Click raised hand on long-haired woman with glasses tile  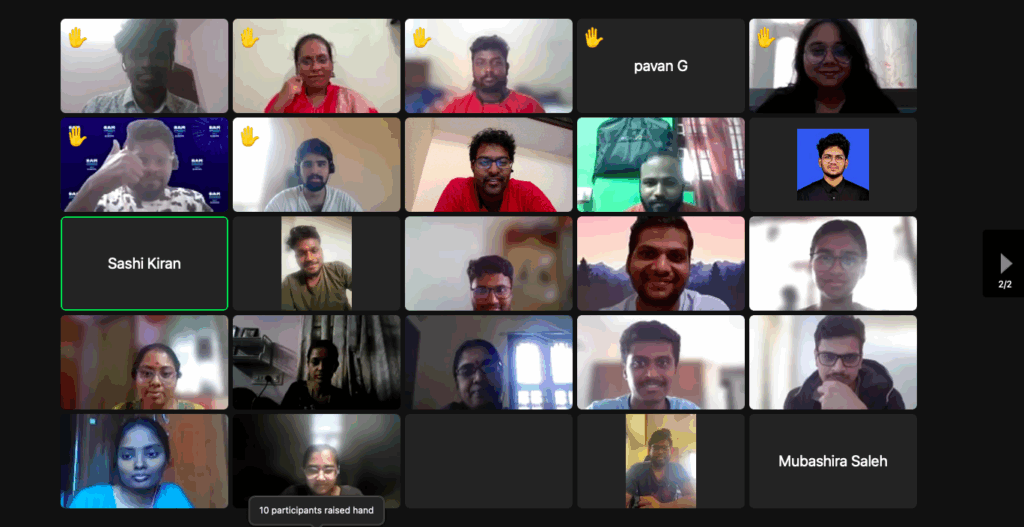pyautogui.click(x=765, y=37)
